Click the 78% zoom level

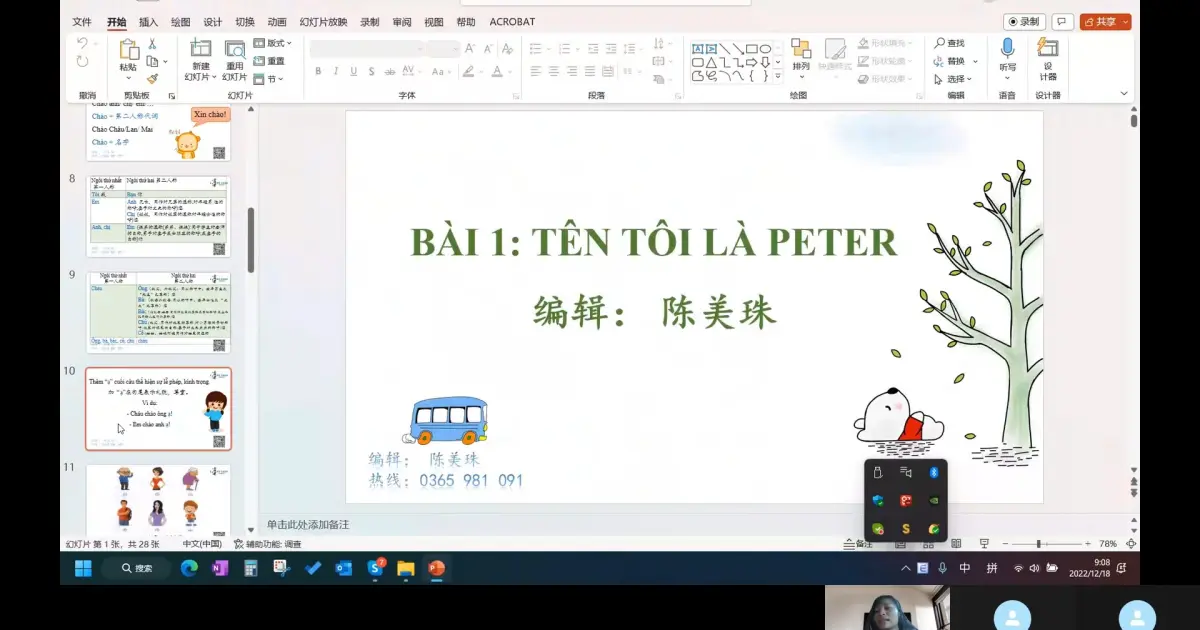tap(1108, 544)
